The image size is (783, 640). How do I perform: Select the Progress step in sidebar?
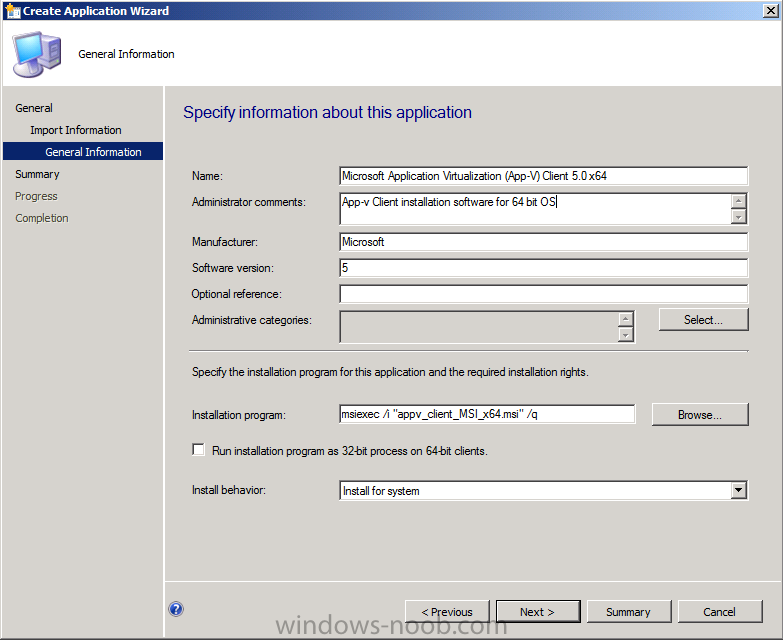point(36,196)
